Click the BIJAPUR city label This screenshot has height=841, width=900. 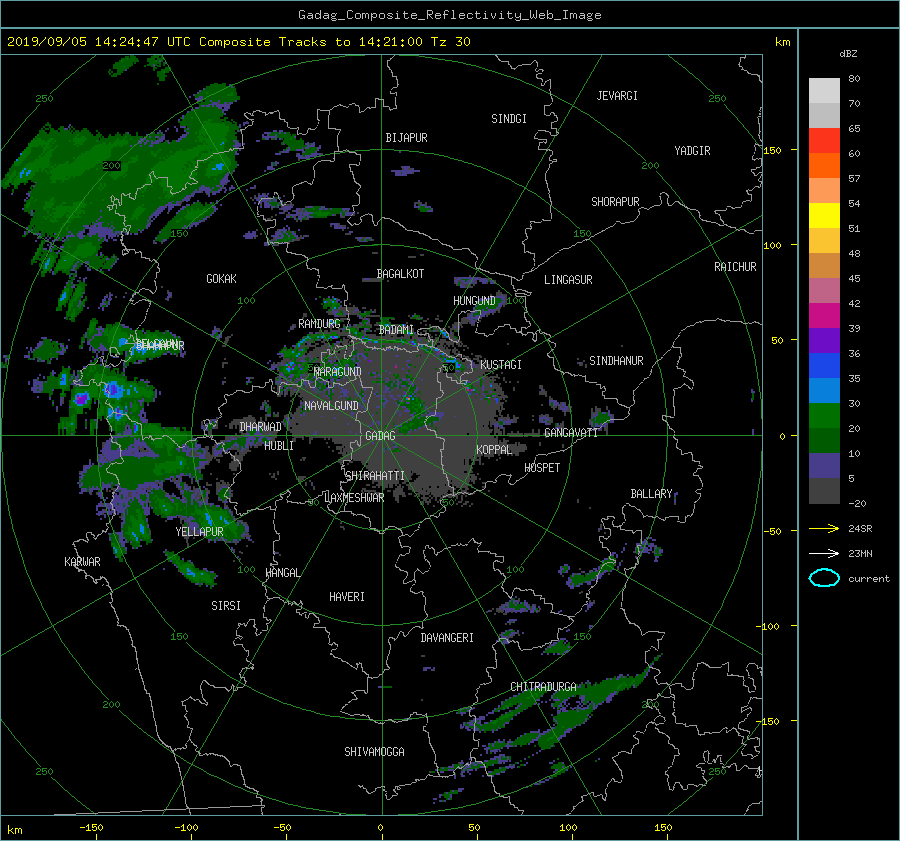406,138
